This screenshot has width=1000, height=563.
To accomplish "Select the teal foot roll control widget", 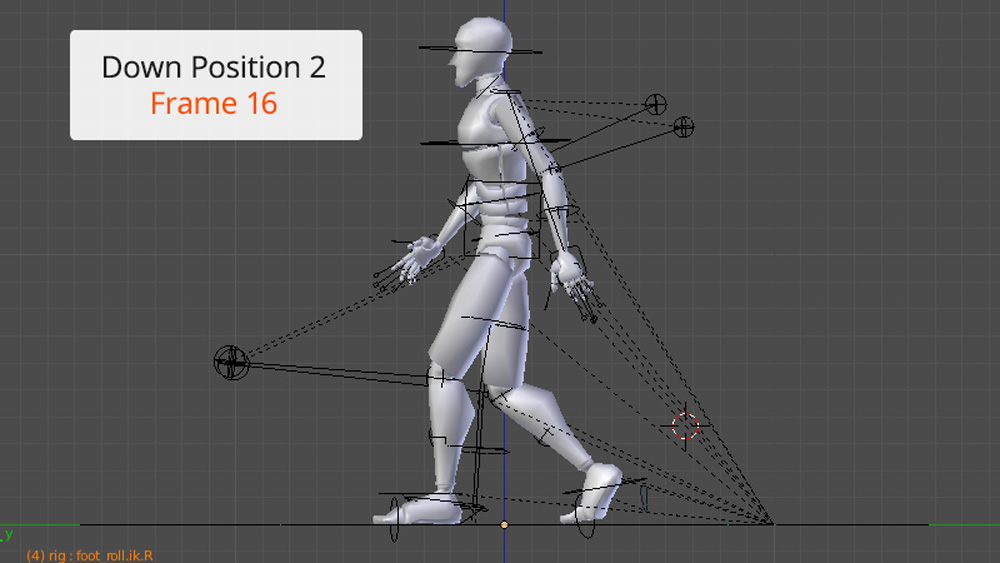I will click(645, 496).
